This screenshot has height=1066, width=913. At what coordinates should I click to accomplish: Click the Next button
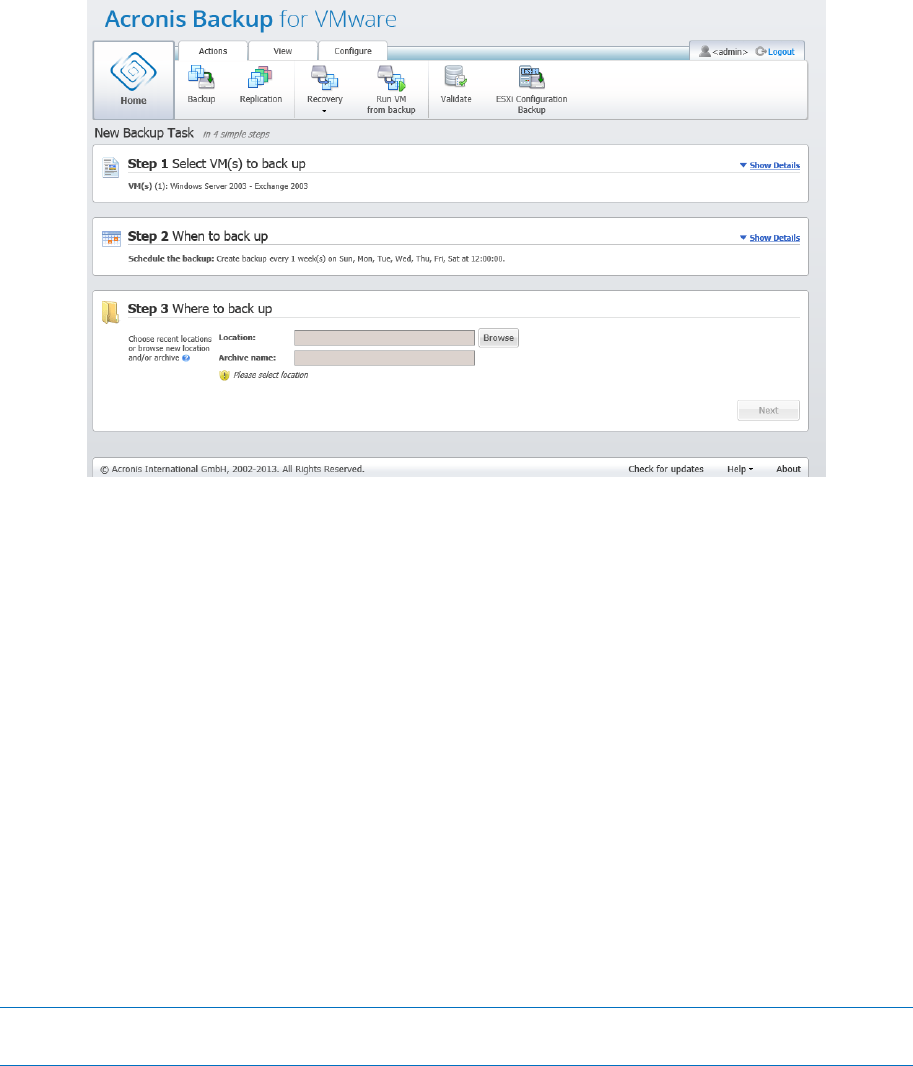coord(768,411)
